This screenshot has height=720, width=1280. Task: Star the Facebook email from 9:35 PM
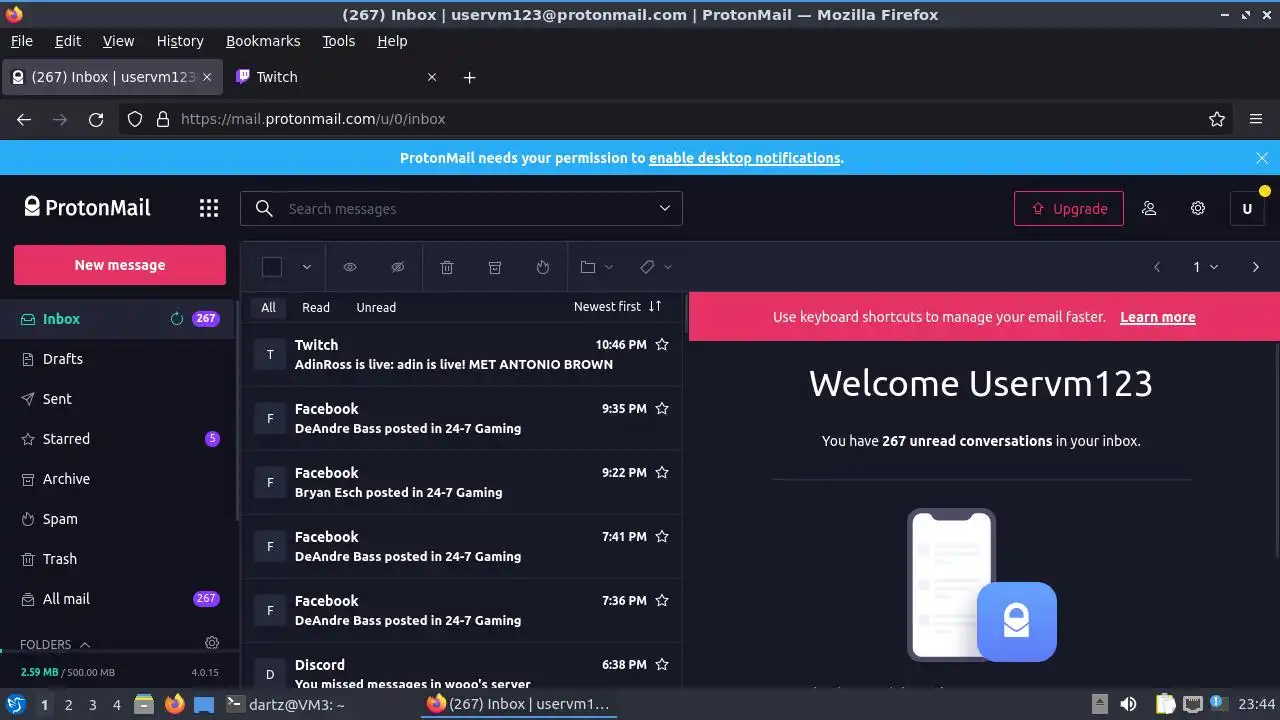661,408
